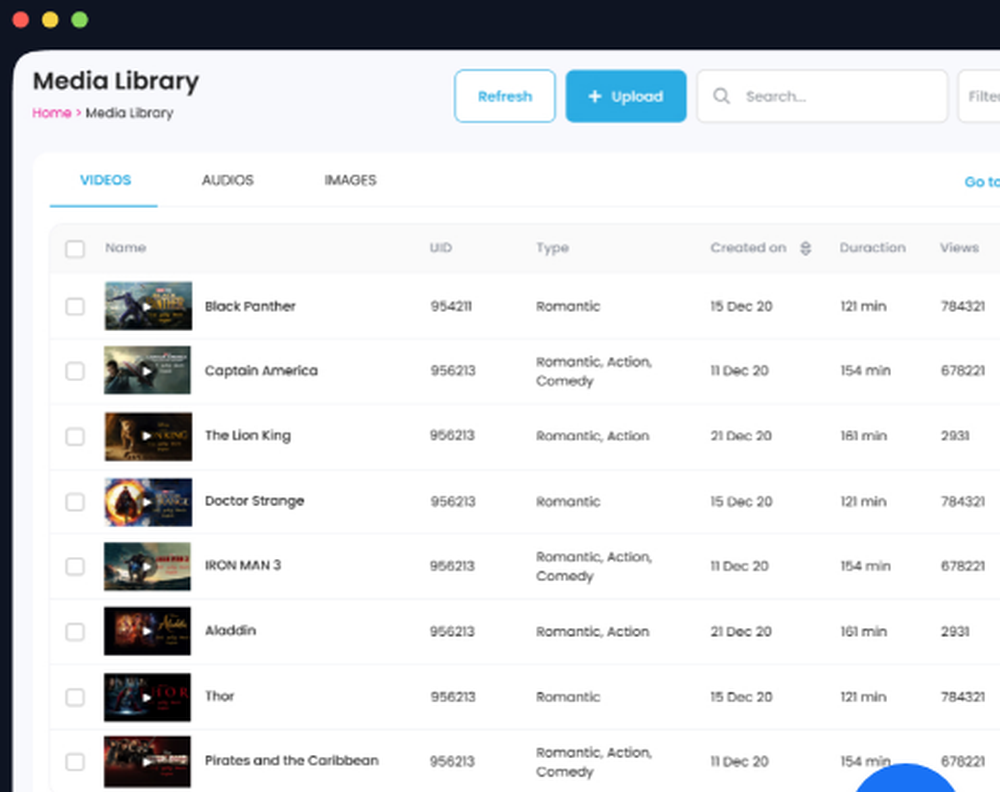Screen dimensions: 1000x792
Task: Select the Captain America title text
Action: [x=261, y=370]
